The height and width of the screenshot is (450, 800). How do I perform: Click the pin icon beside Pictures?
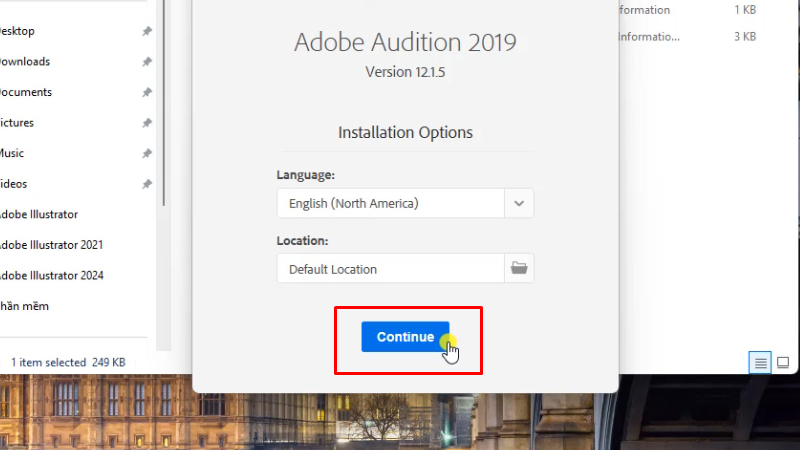(x=147, y=123)
